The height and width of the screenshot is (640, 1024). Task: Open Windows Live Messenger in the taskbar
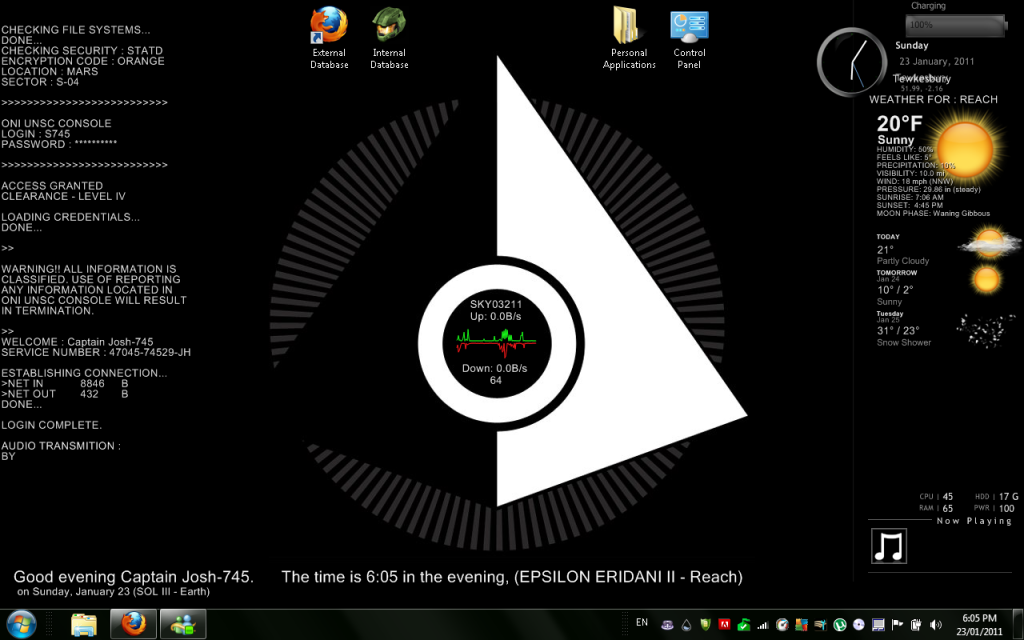[183, 625]
